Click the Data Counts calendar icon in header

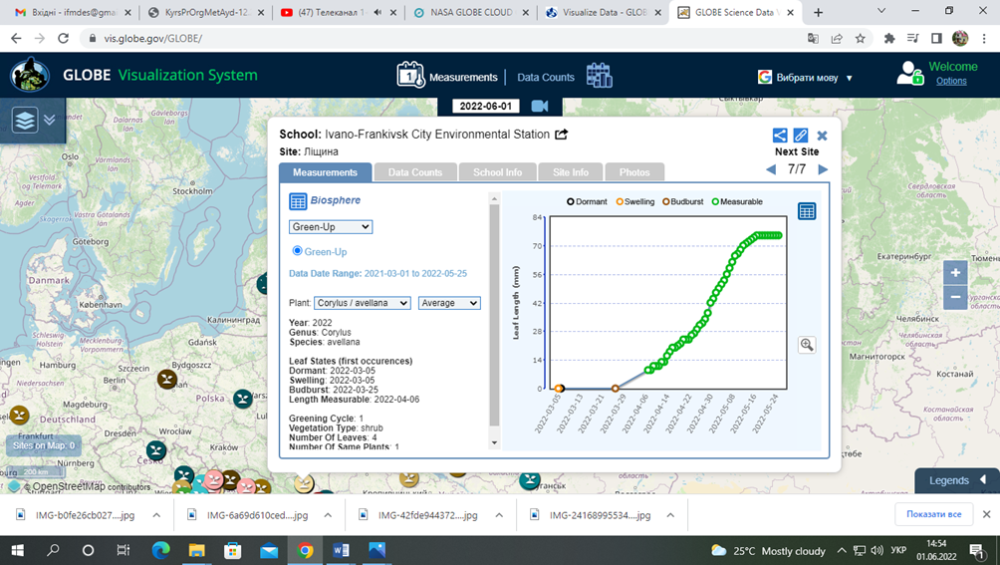click(x=599, y=76)
